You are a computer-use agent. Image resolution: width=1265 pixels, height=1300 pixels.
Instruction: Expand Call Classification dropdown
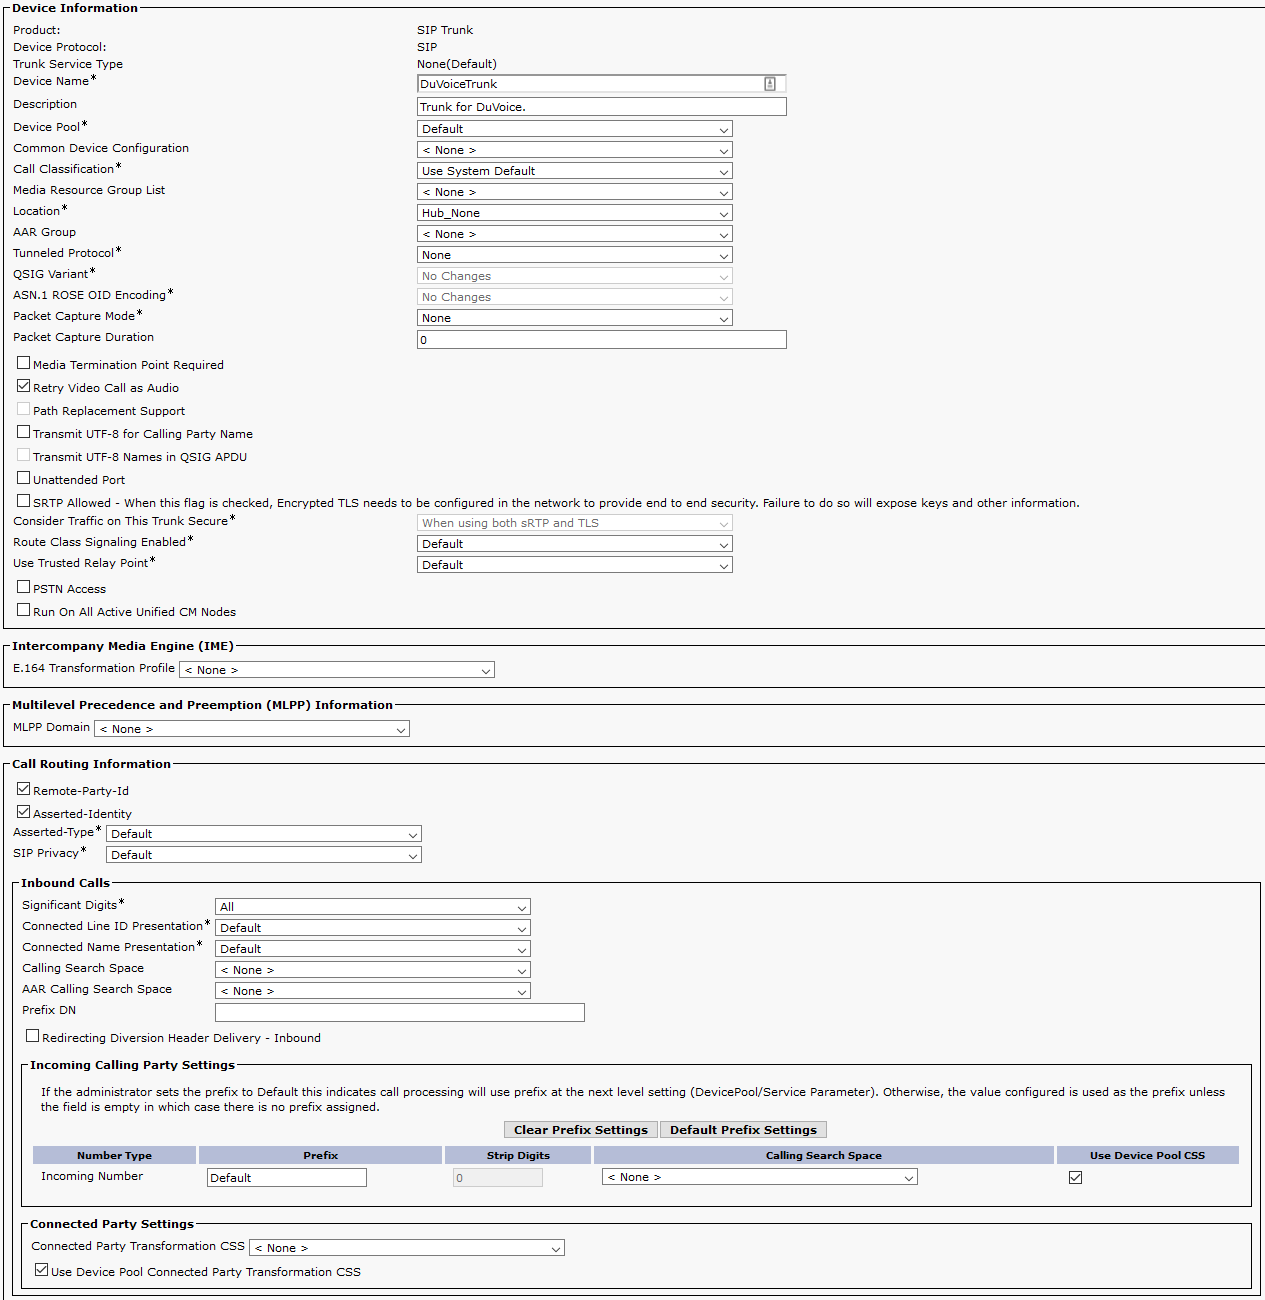coord(574,171)
